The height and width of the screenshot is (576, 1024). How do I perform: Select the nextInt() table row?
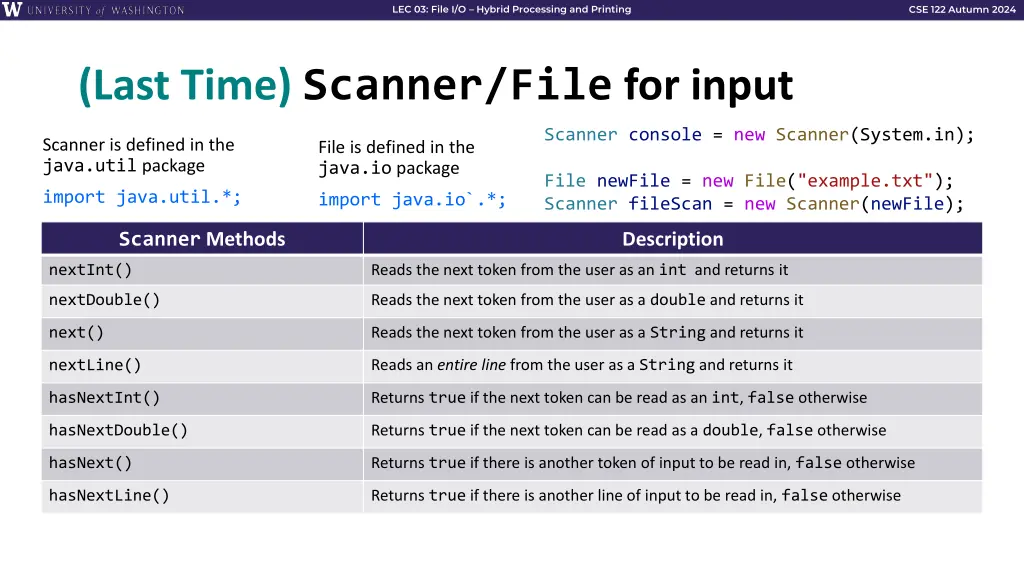tap(511, 270)
